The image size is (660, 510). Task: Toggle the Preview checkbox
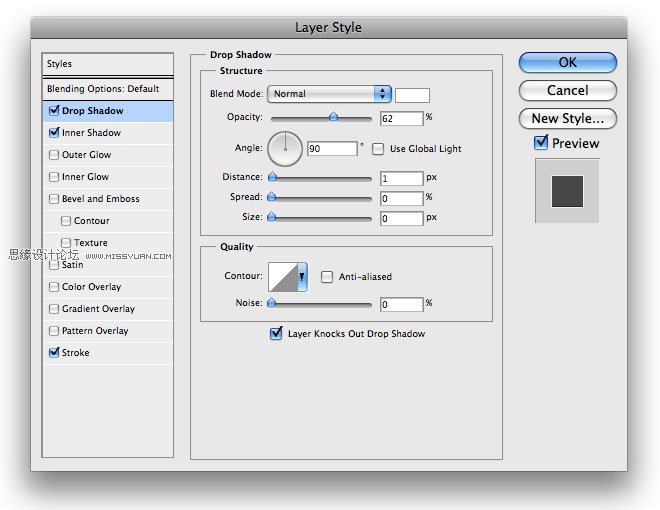(541, 143)
